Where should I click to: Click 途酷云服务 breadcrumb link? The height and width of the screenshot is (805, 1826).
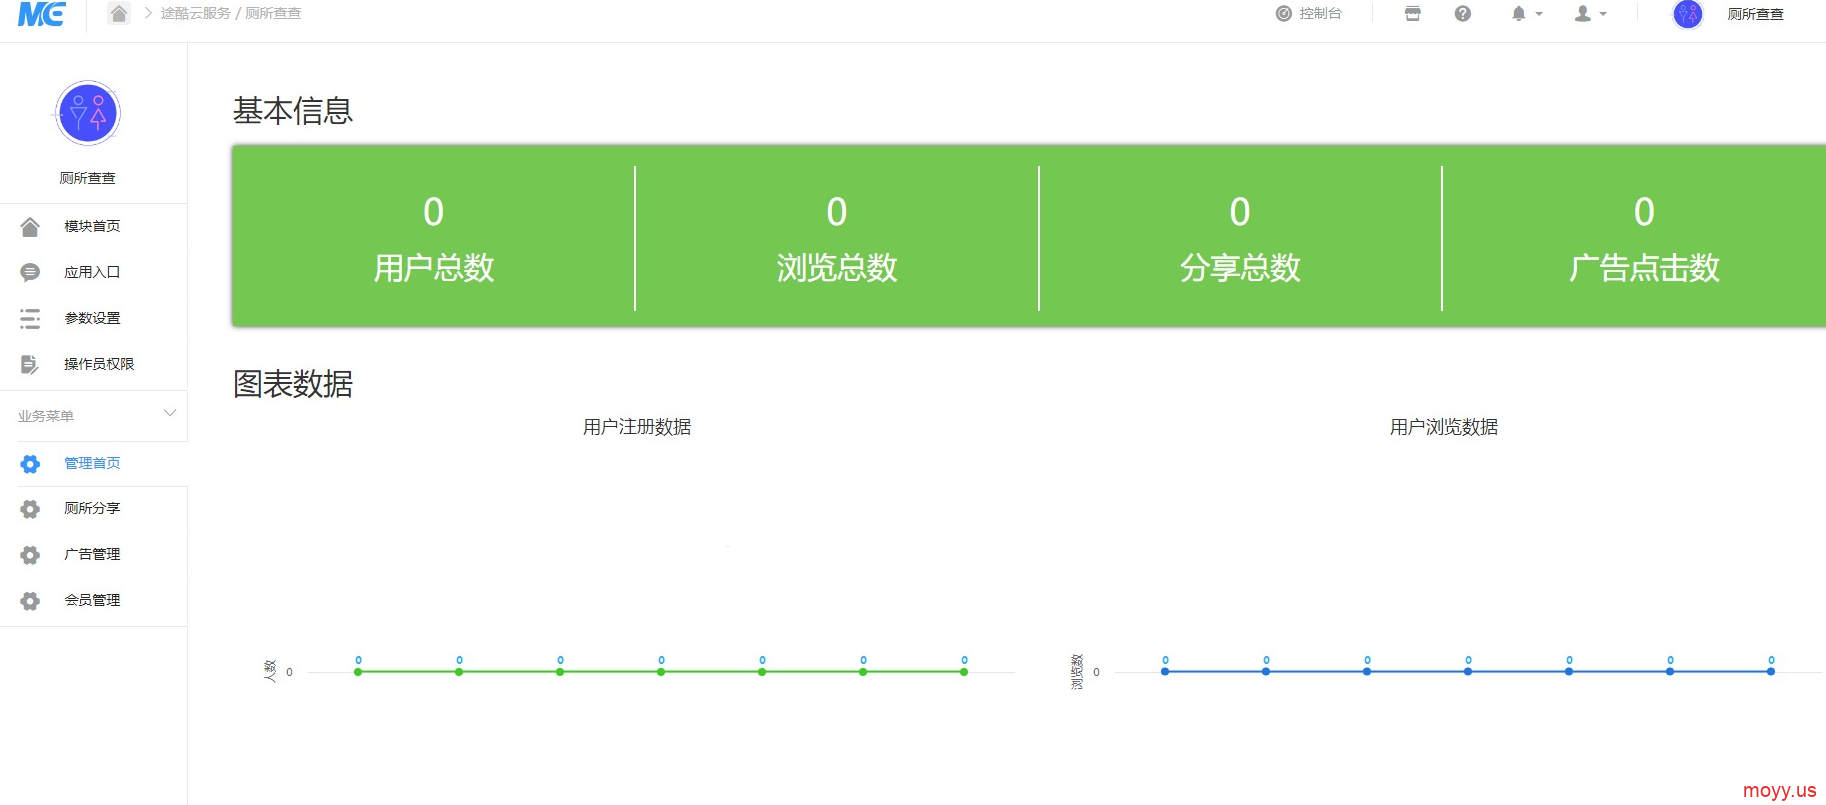(x=196, y=13)
